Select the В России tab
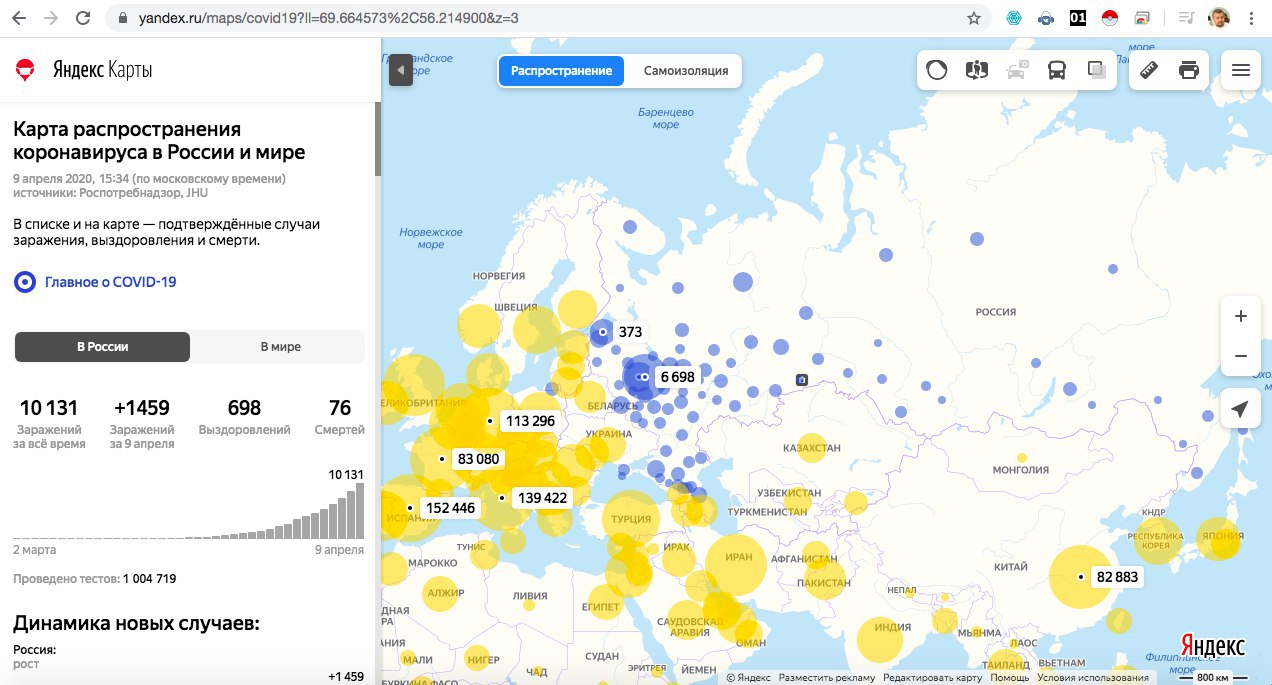Image resolution: width=1272 pixels, height=685 pixels. pyautogui.click(x=102, y=347)
